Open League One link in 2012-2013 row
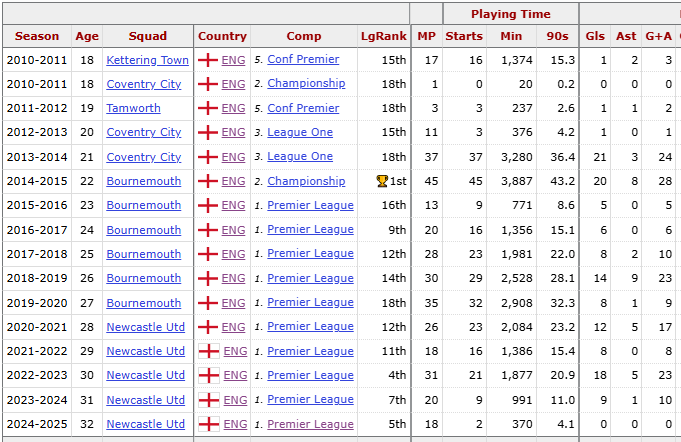Viewport: 681px width, 442px height. tap(300, 132)
